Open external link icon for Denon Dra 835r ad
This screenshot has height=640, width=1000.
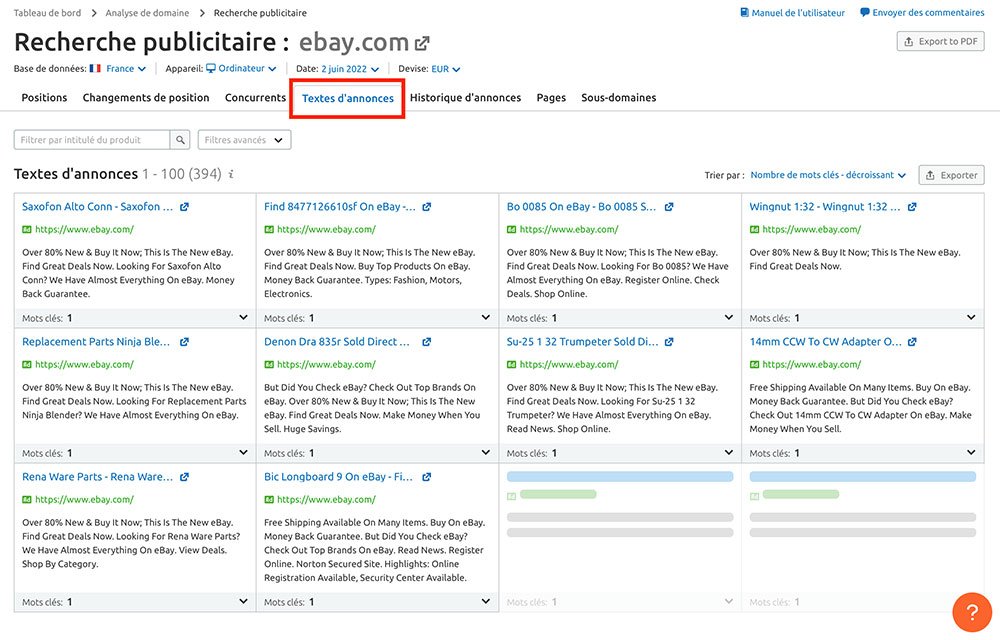point(427,342)
